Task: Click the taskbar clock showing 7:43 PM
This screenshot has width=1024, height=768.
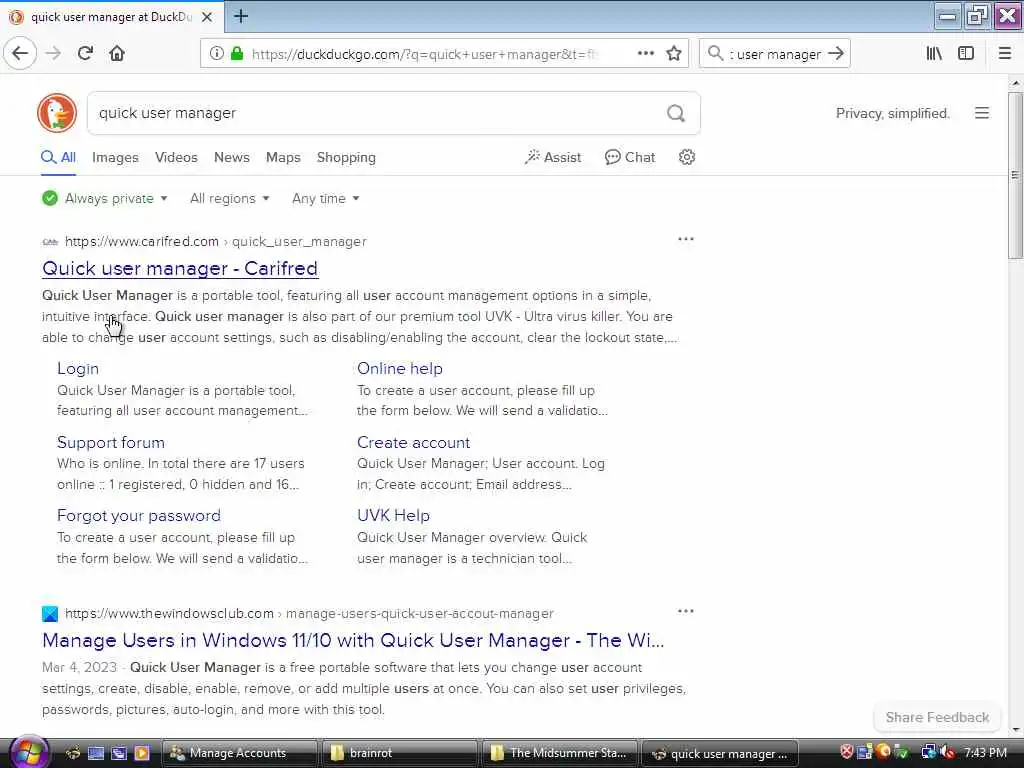Action: [x=985, y=753]
